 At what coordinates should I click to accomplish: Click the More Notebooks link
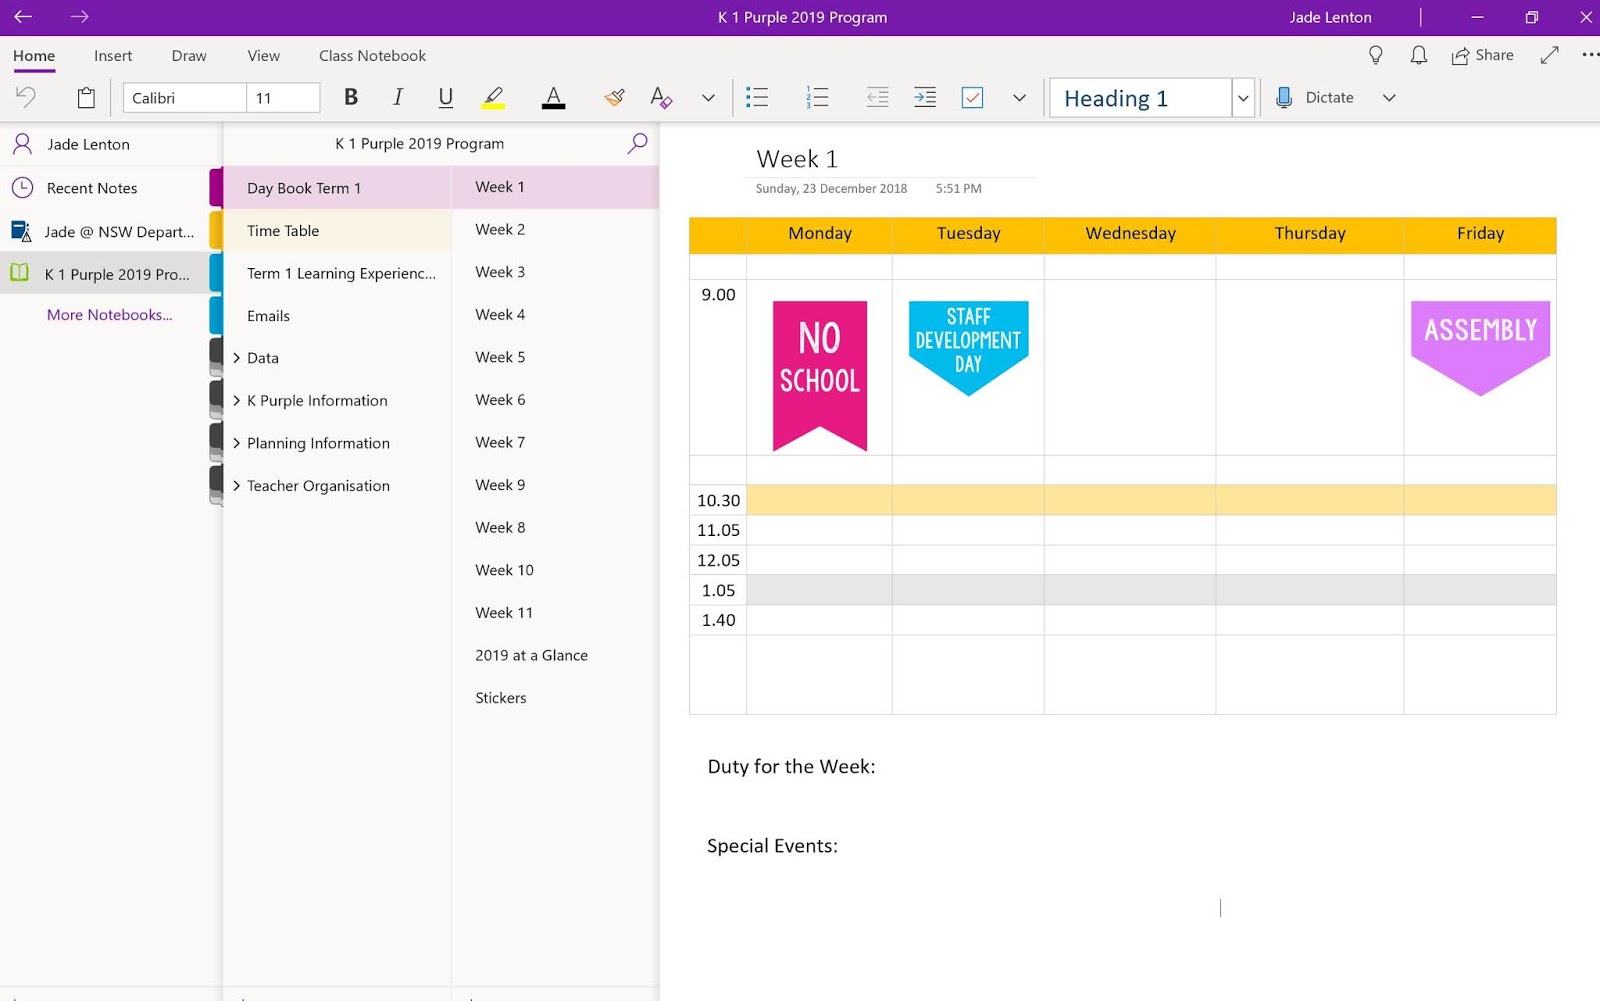109,314
